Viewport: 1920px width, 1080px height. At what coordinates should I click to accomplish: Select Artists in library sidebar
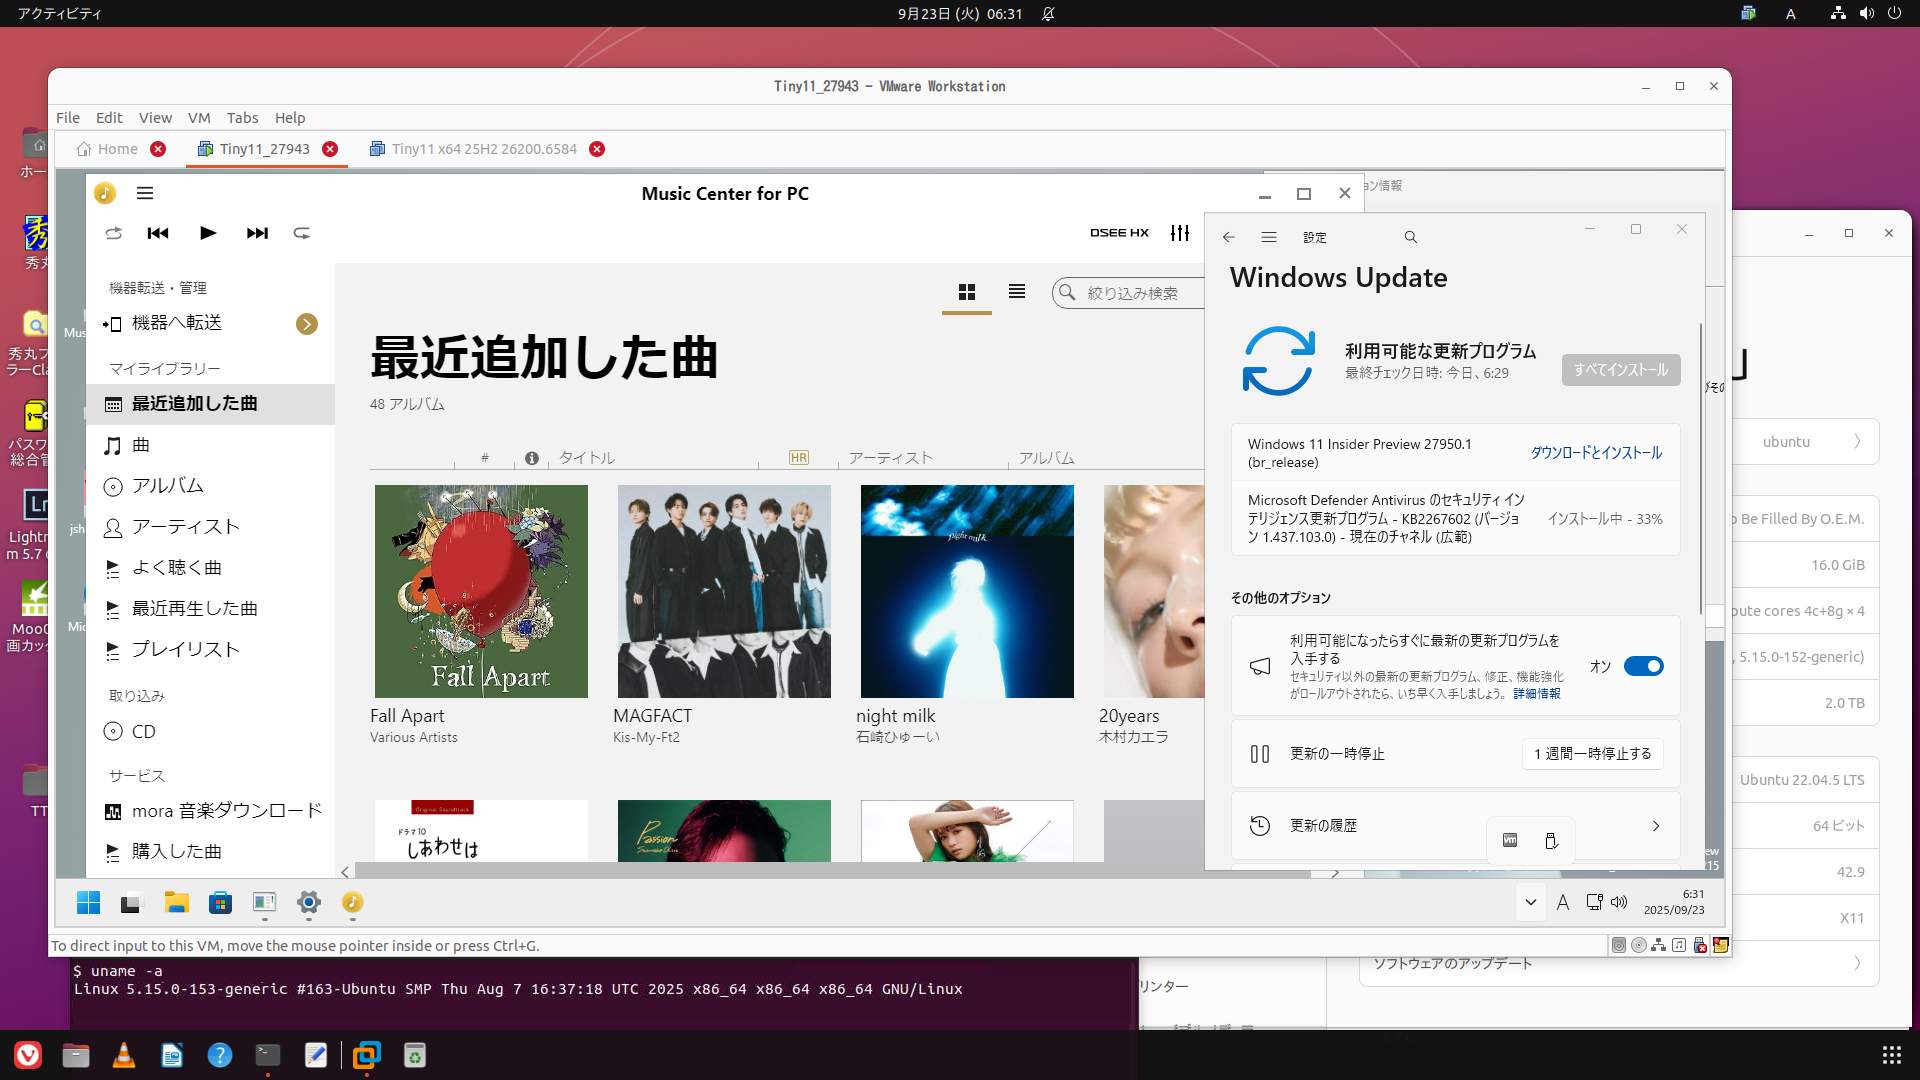(x=186, y=527)
